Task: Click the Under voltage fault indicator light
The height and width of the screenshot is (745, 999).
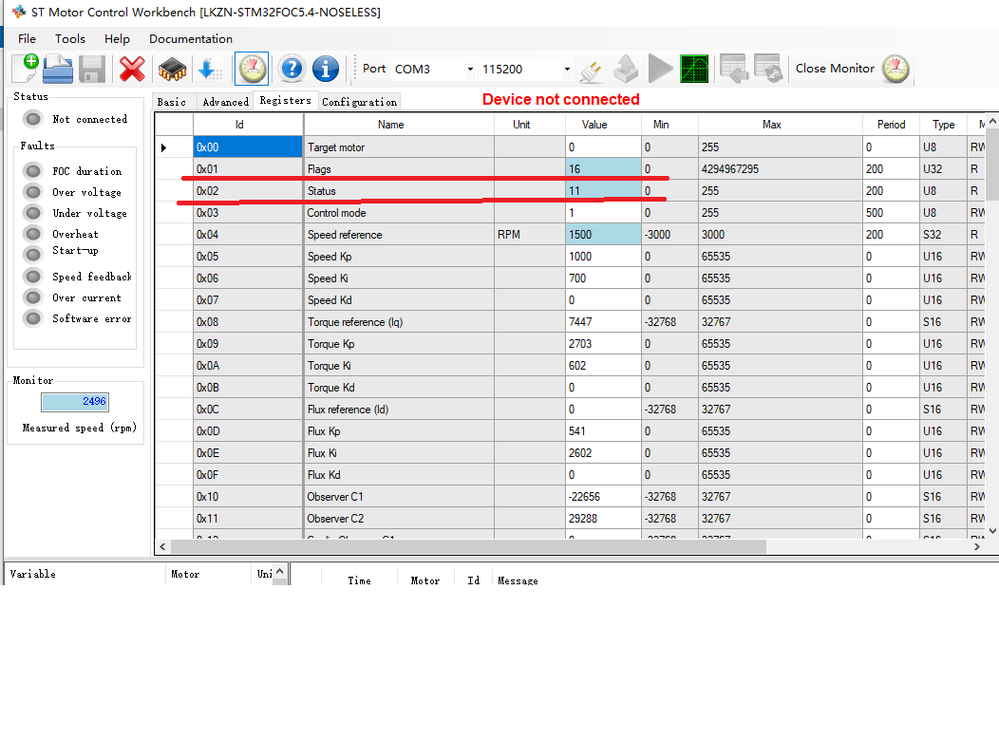Action: pos(32,213)
